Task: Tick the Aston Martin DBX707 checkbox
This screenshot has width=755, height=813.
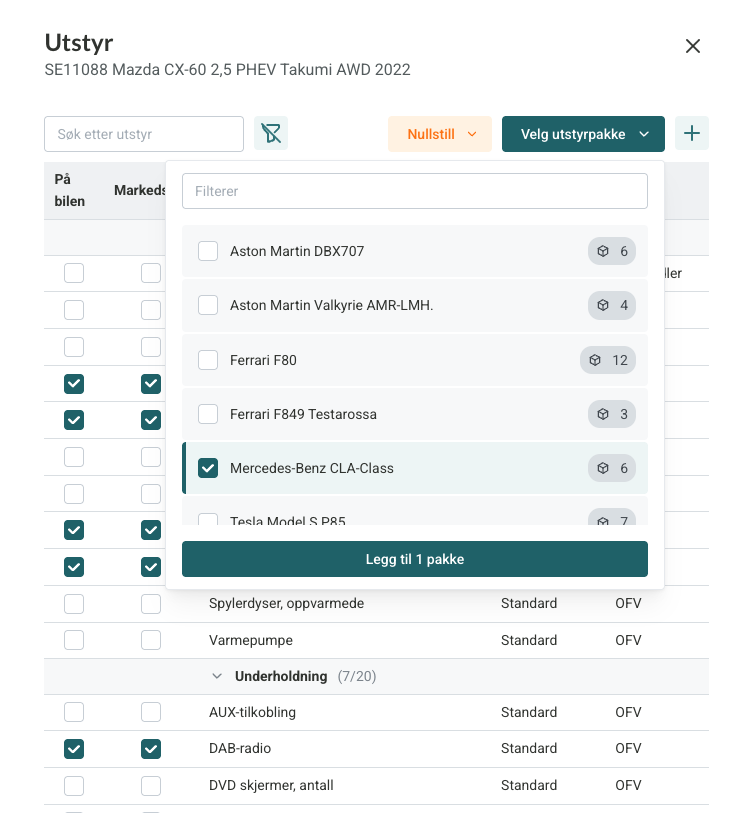Action: pyautogui.click(x=208, y=251)
